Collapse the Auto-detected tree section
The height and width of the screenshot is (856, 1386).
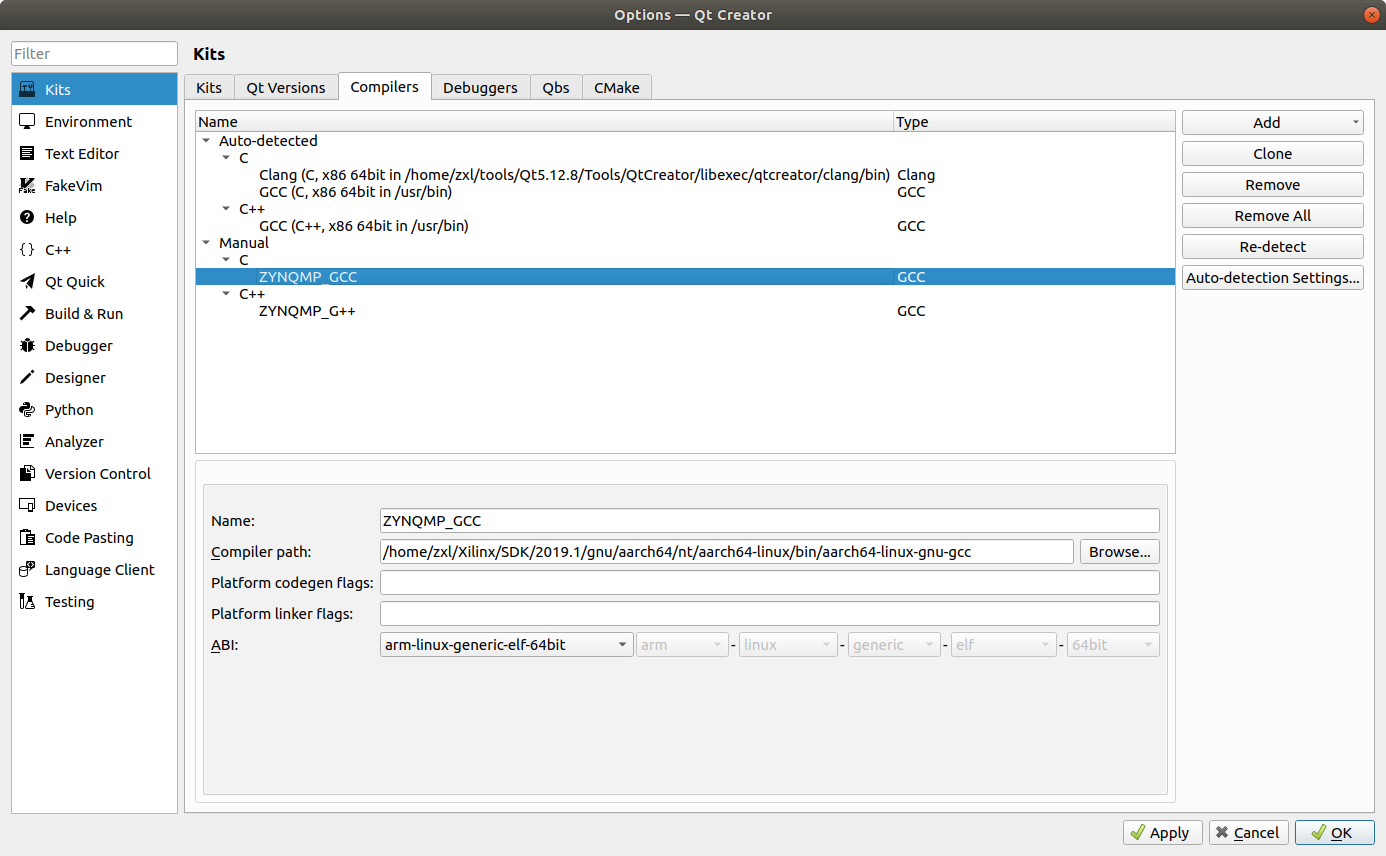(206, 141)
